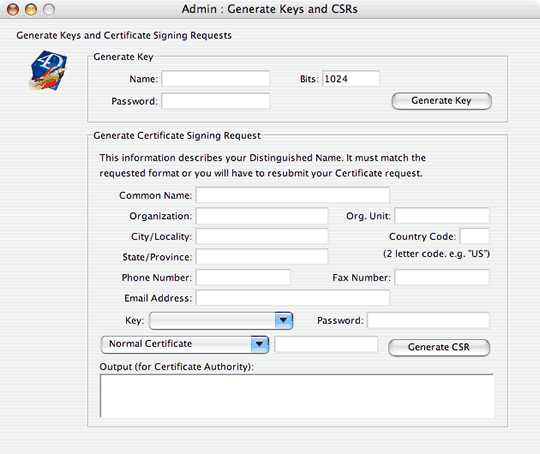Focus the Phone Number field
The height and width of the screenshot is (454, 540).
coord(243,278)
